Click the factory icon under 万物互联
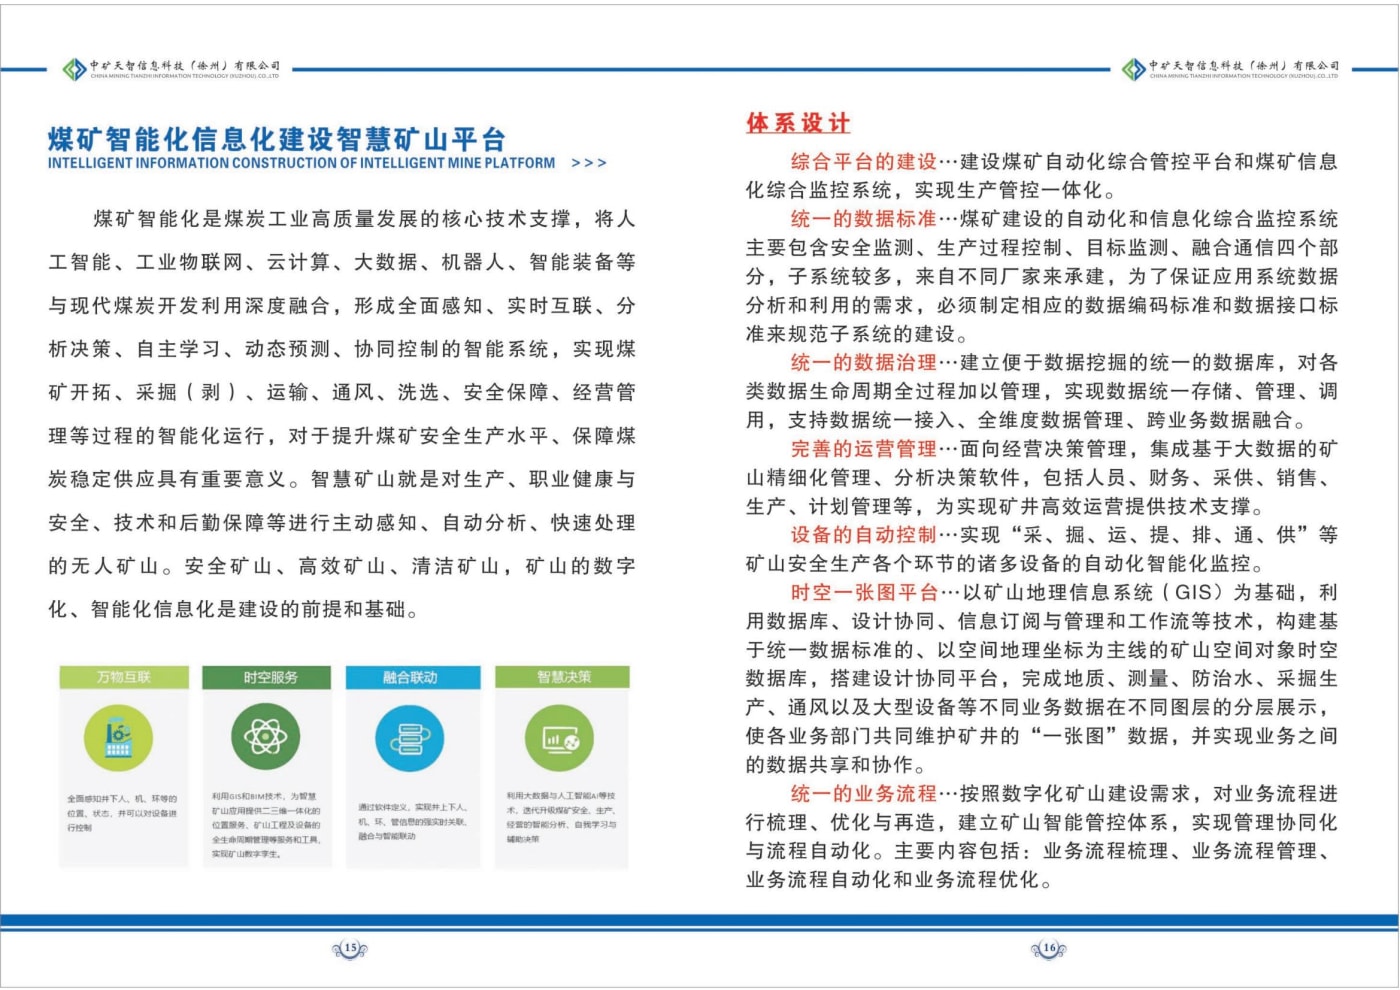 pyautogui.click(x=118, y=738)
